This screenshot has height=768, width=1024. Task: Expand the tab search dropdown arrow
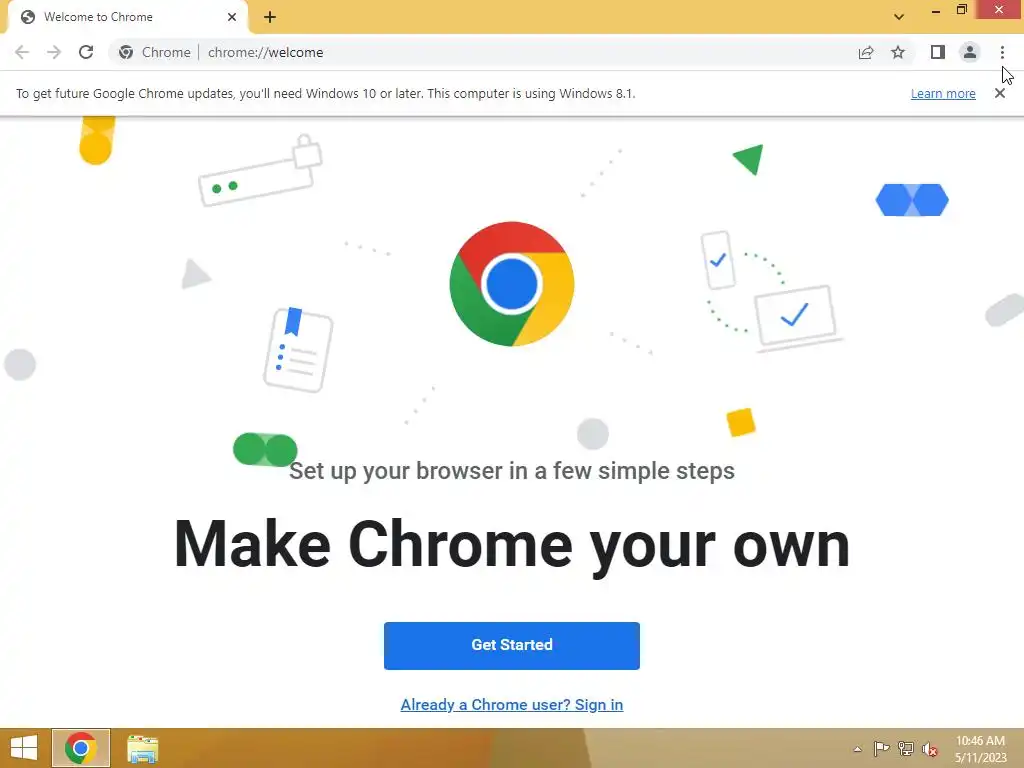[x=899, y=17]
